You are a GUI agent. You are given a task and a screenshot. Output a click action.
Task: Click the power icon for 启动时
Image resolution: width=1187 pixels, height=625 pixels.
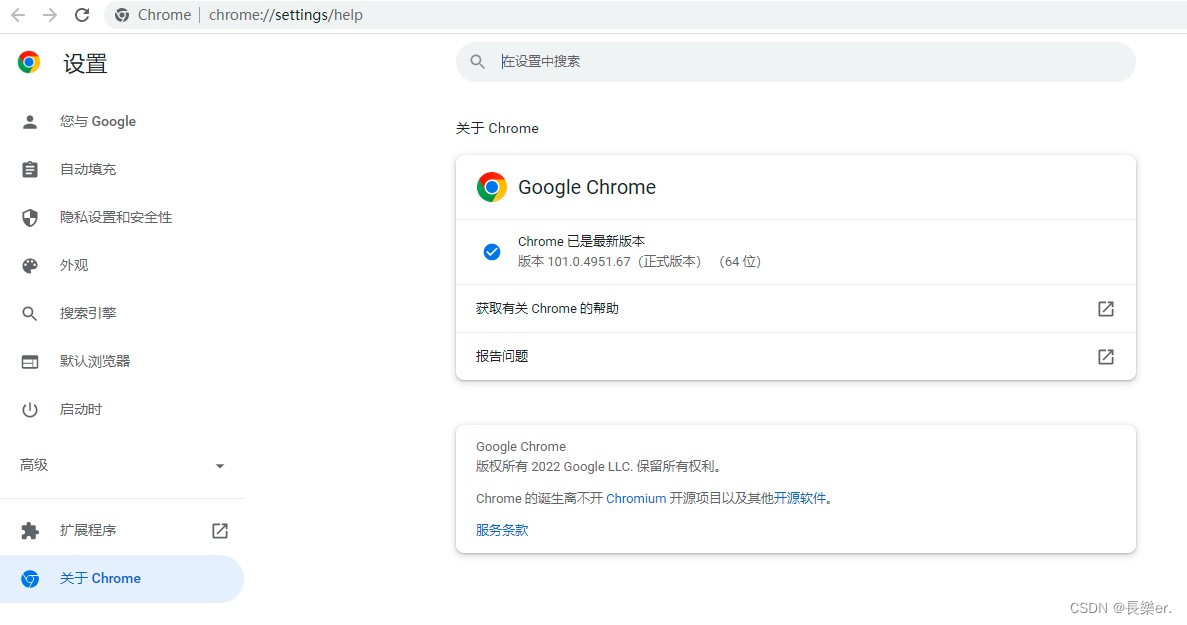30,409
